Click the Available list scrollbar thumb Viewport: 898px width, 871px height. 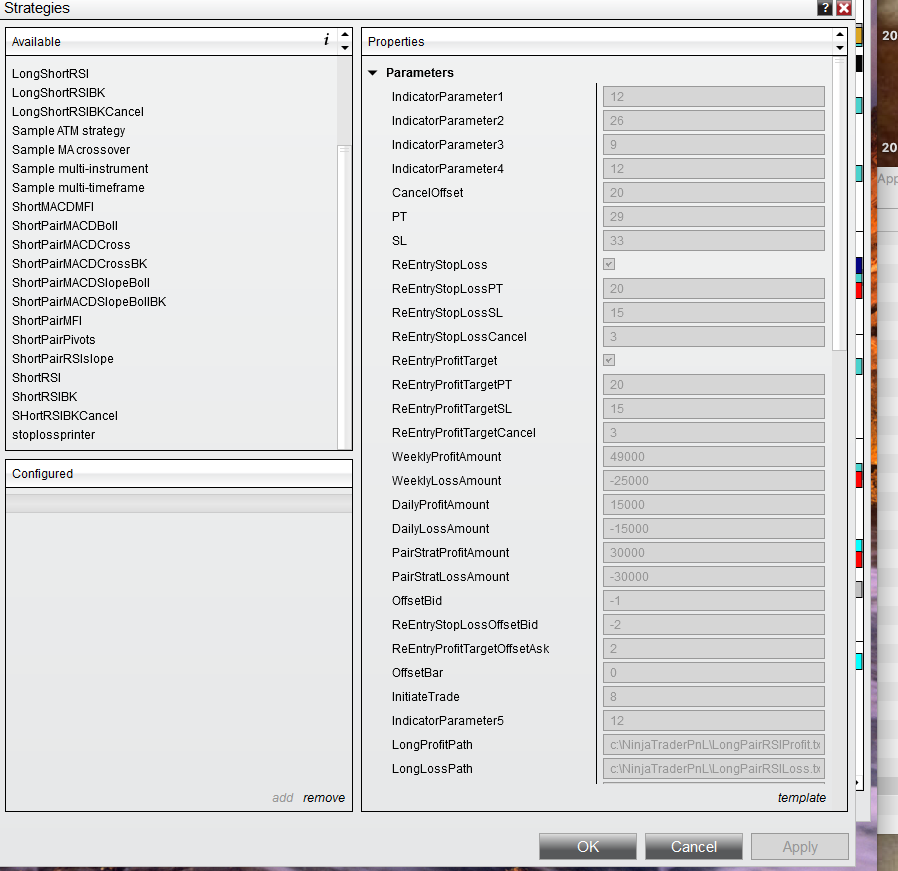click(x=344, y=298)
